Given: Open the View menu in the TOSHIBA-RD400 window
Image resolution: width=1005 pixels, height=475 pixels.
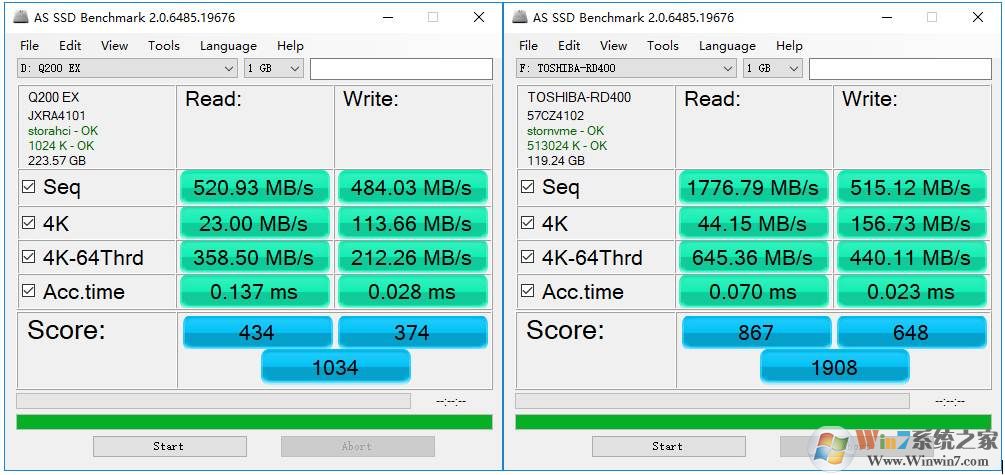Looking at the screenshot, I should [x=613, y=46].
